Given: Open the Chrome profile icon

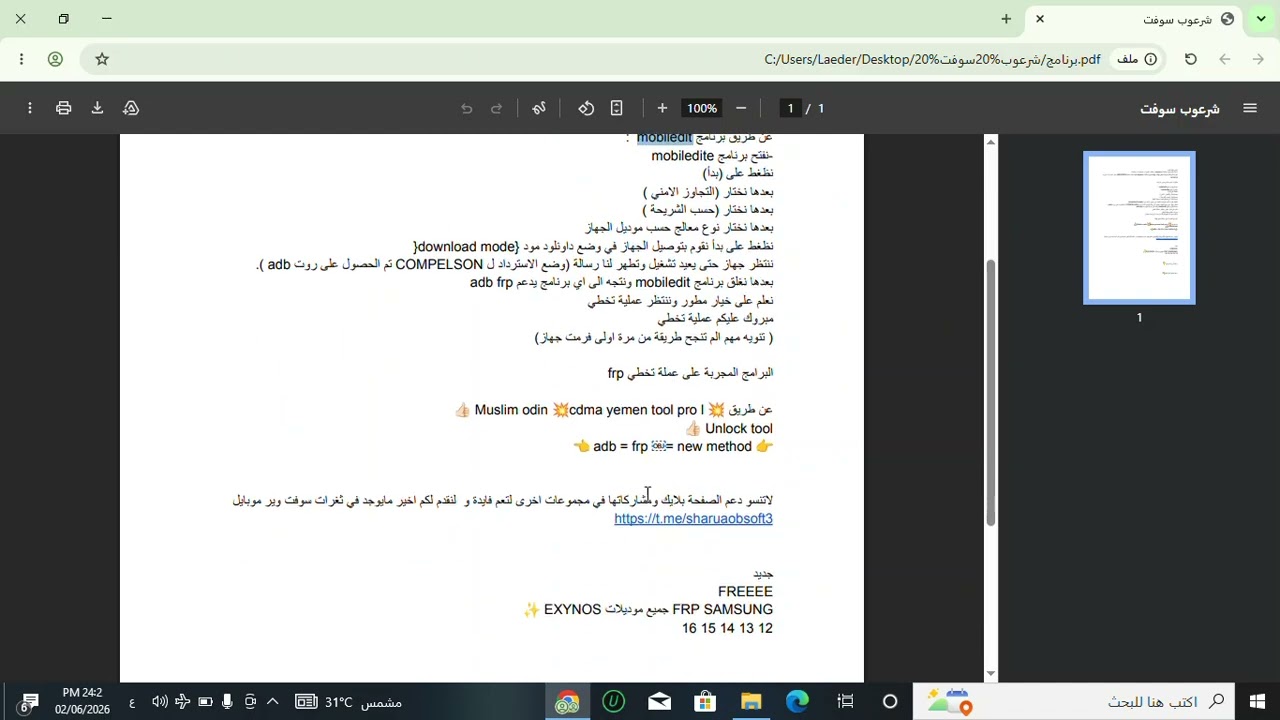Looking at the screenshot, I should 55,59.
